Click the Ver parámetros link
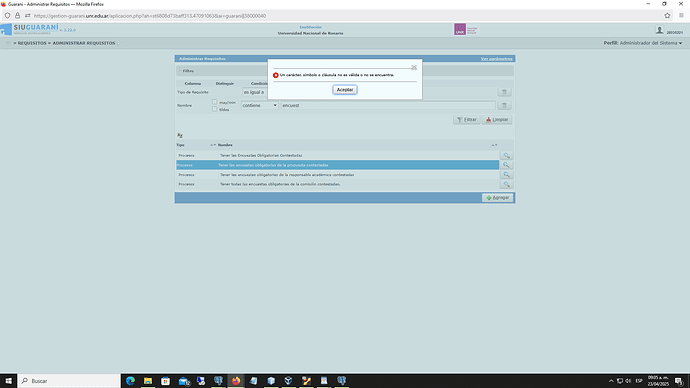The width and height of the screenshot is (690, 388). [x=496, y=59]
